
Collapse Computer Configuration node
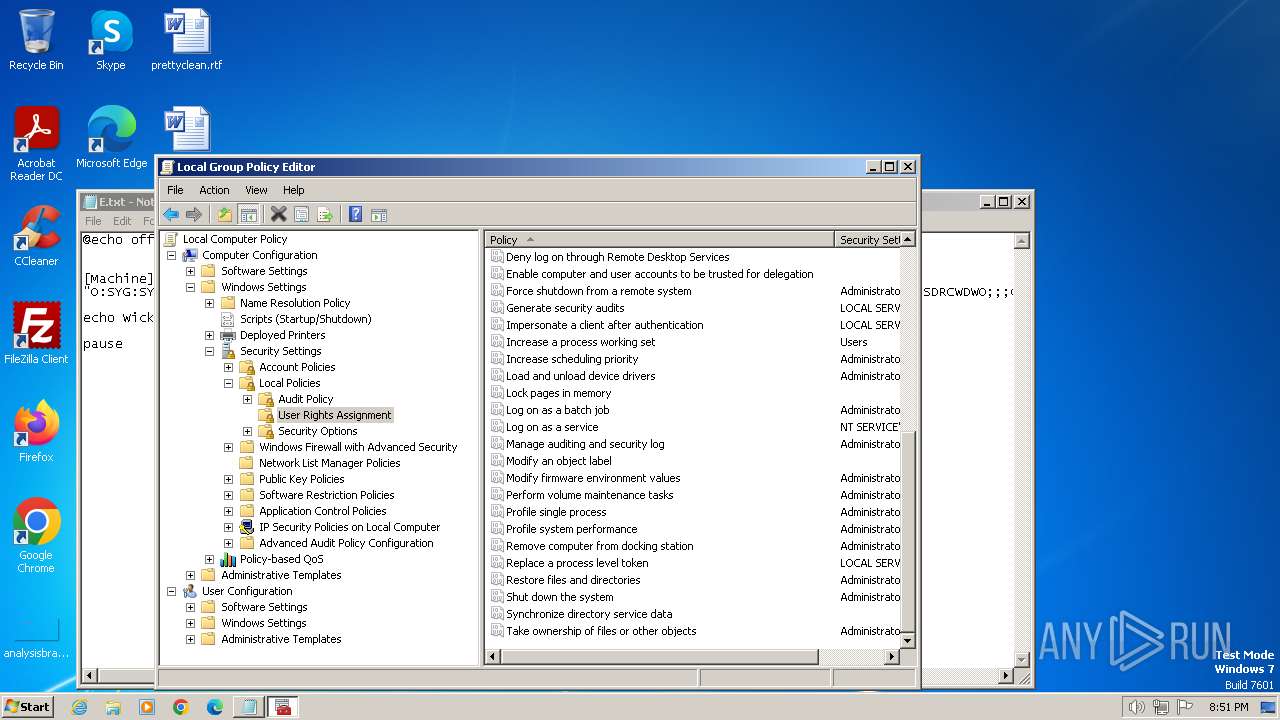(171, 255)
